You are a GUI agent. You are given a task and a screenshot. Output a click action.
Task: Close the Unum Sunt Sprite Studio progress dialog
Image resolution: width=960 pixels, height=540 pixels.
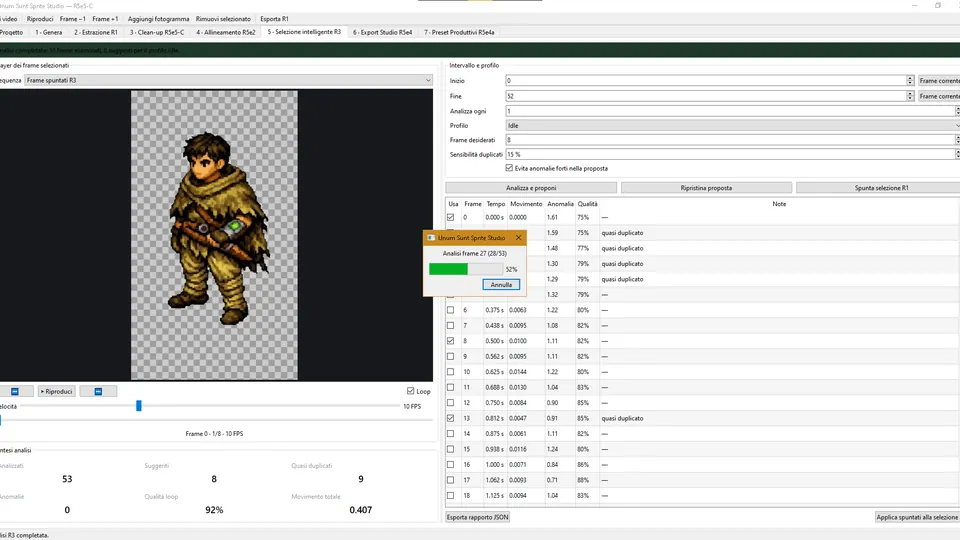[x=519, y=238]
